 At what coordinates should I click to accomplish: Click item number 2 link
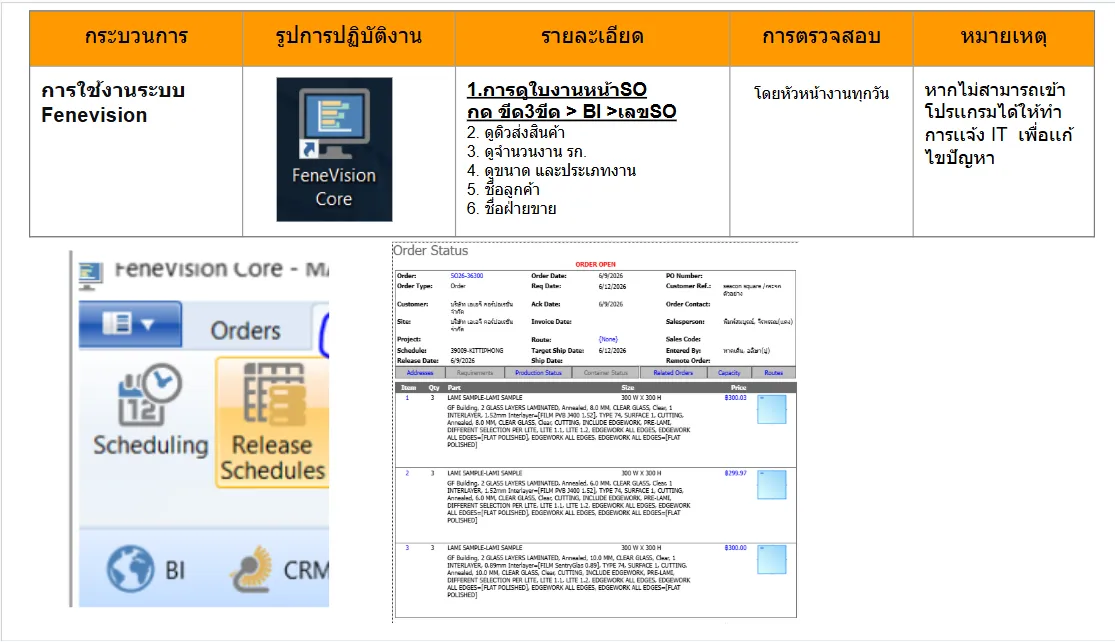pos(407,473)
